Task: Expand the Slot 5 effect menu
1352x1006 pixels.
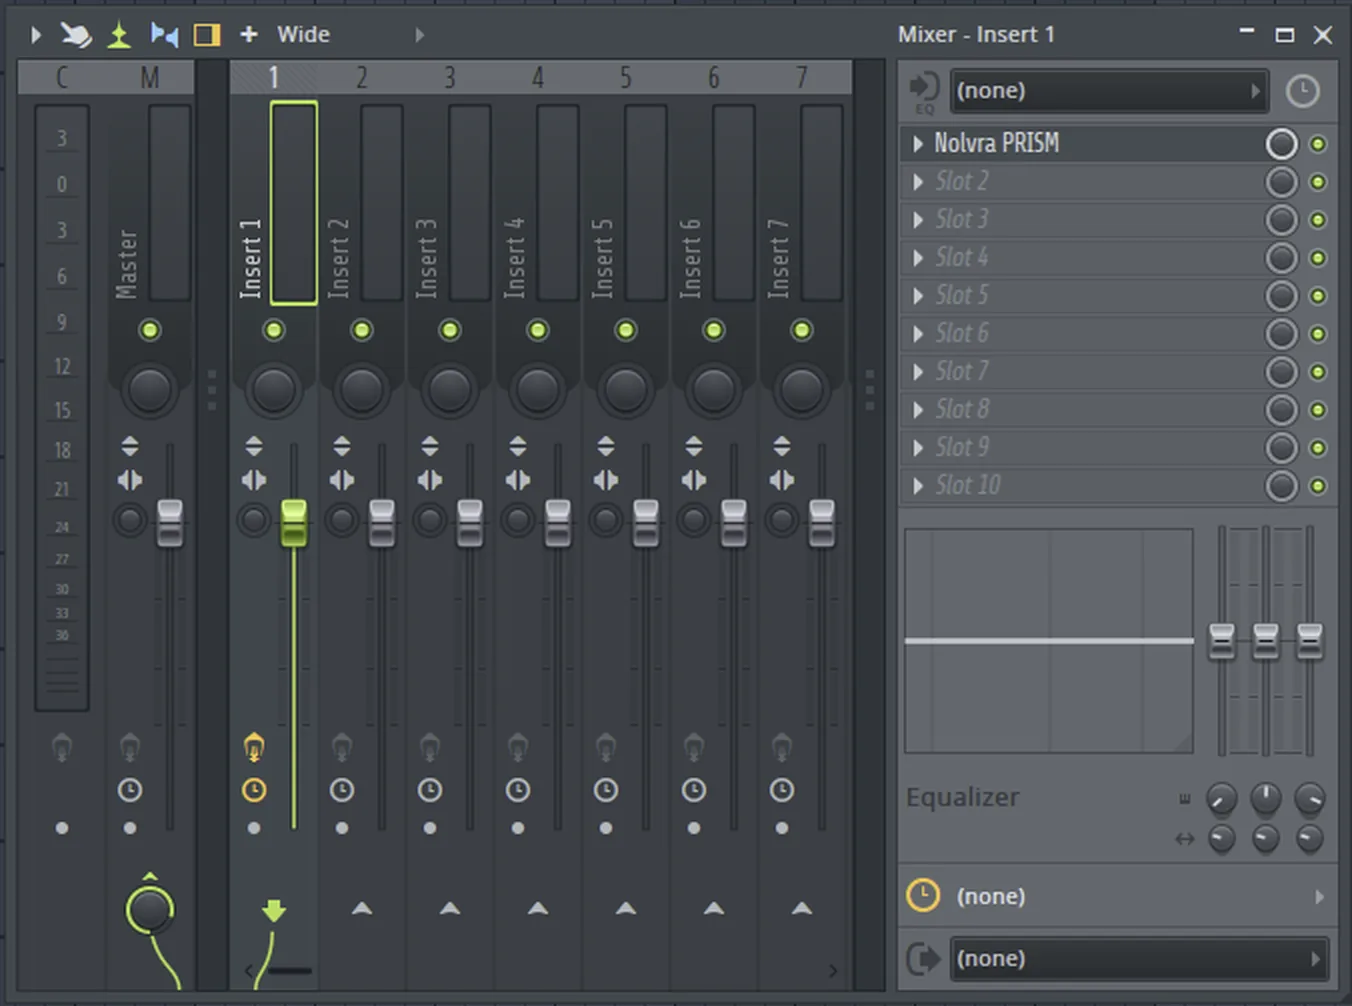Action: tap(918, 296)
